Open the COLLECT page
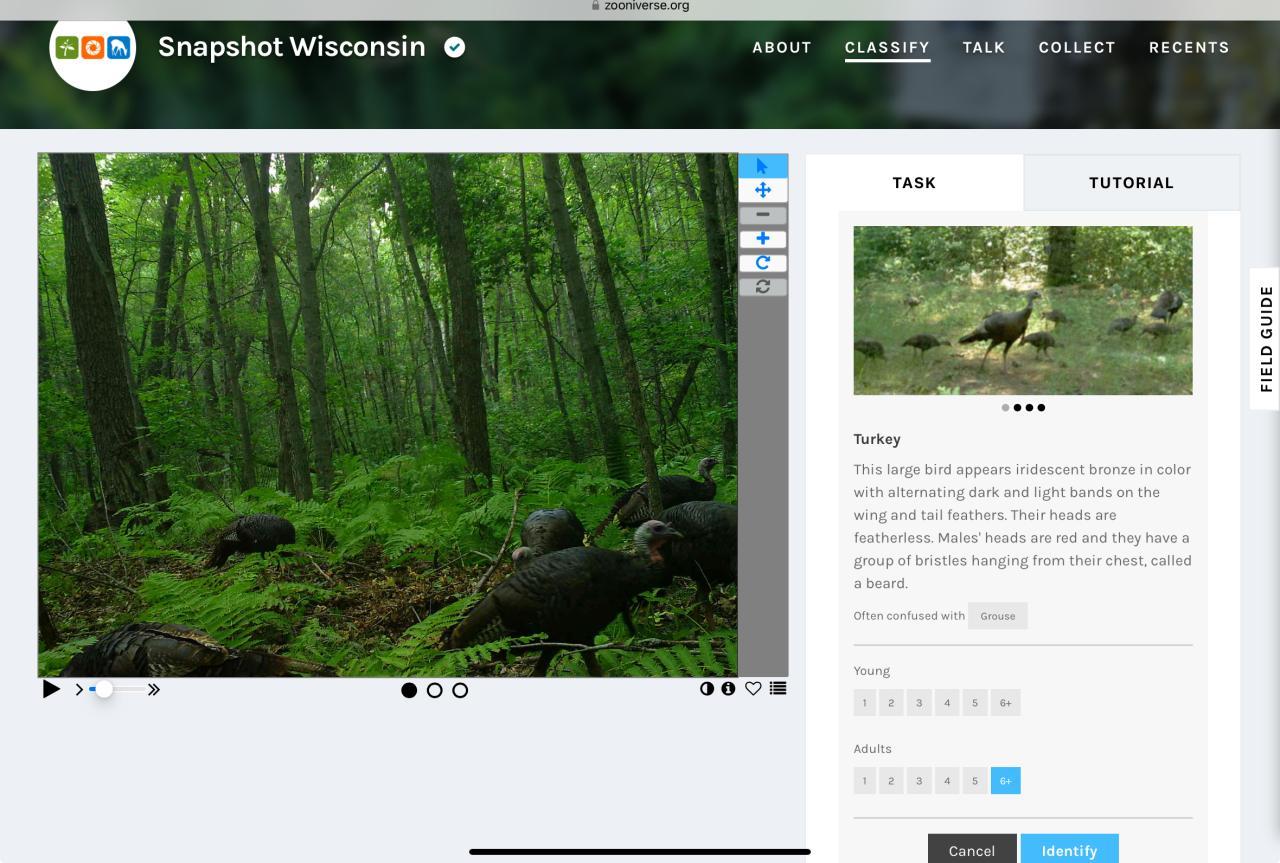The width and height of the screenshot is (1280, 863). click(x=1077, y=47)
